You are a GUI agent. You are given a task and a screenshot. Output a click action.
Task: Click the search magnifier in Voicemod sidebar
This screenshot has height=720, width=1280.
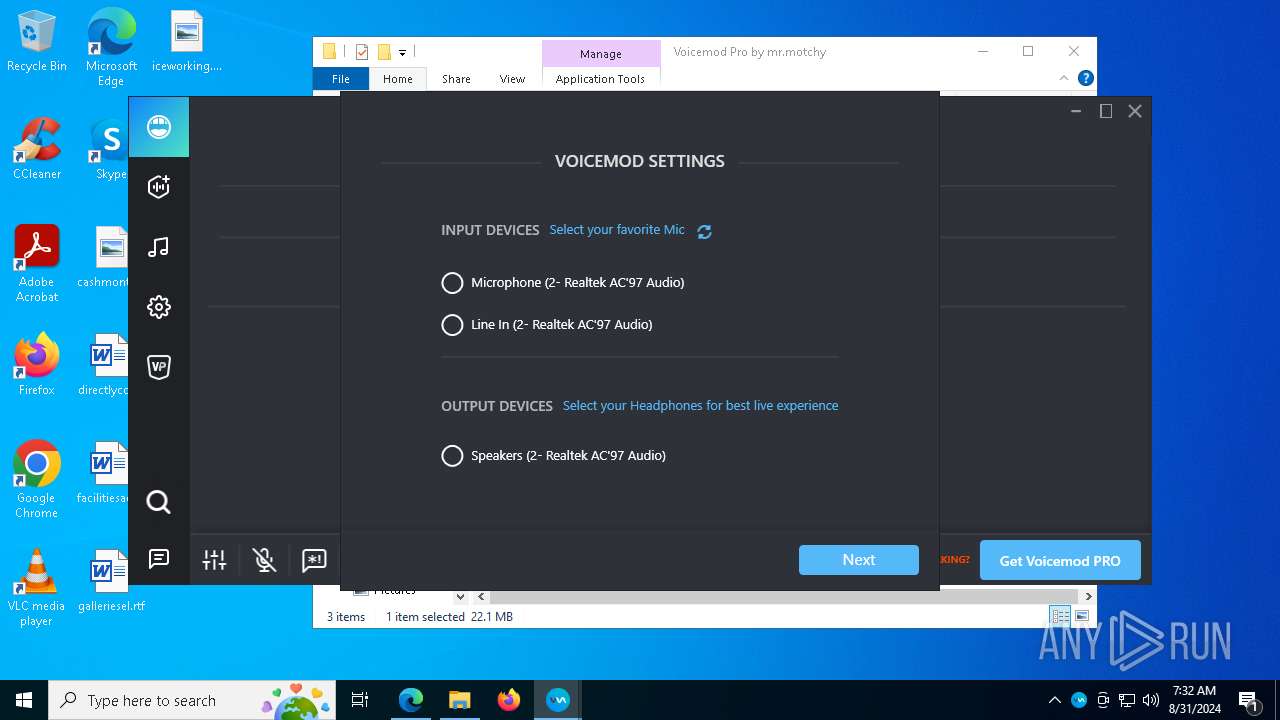tap(159, 502)
